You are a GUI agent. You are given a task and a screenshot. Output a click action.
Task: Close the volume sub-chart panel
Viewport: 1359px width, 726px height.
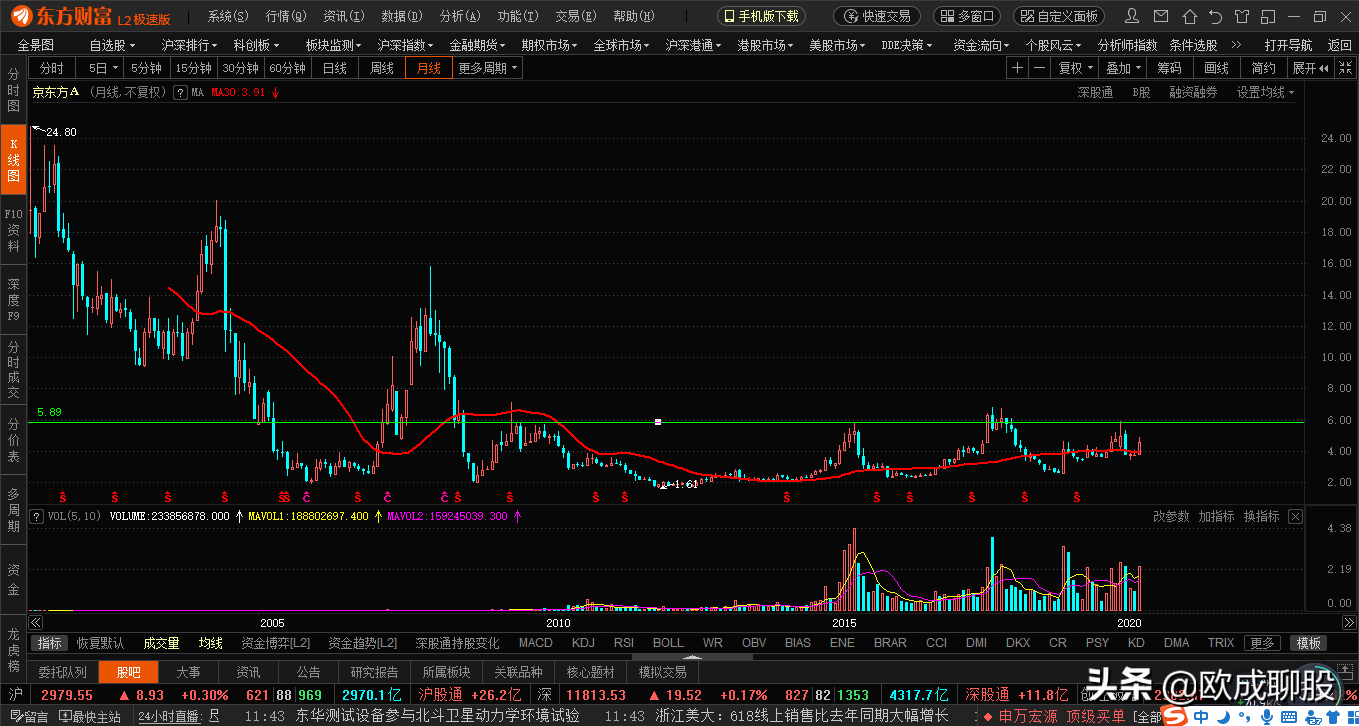point(1295,517)
